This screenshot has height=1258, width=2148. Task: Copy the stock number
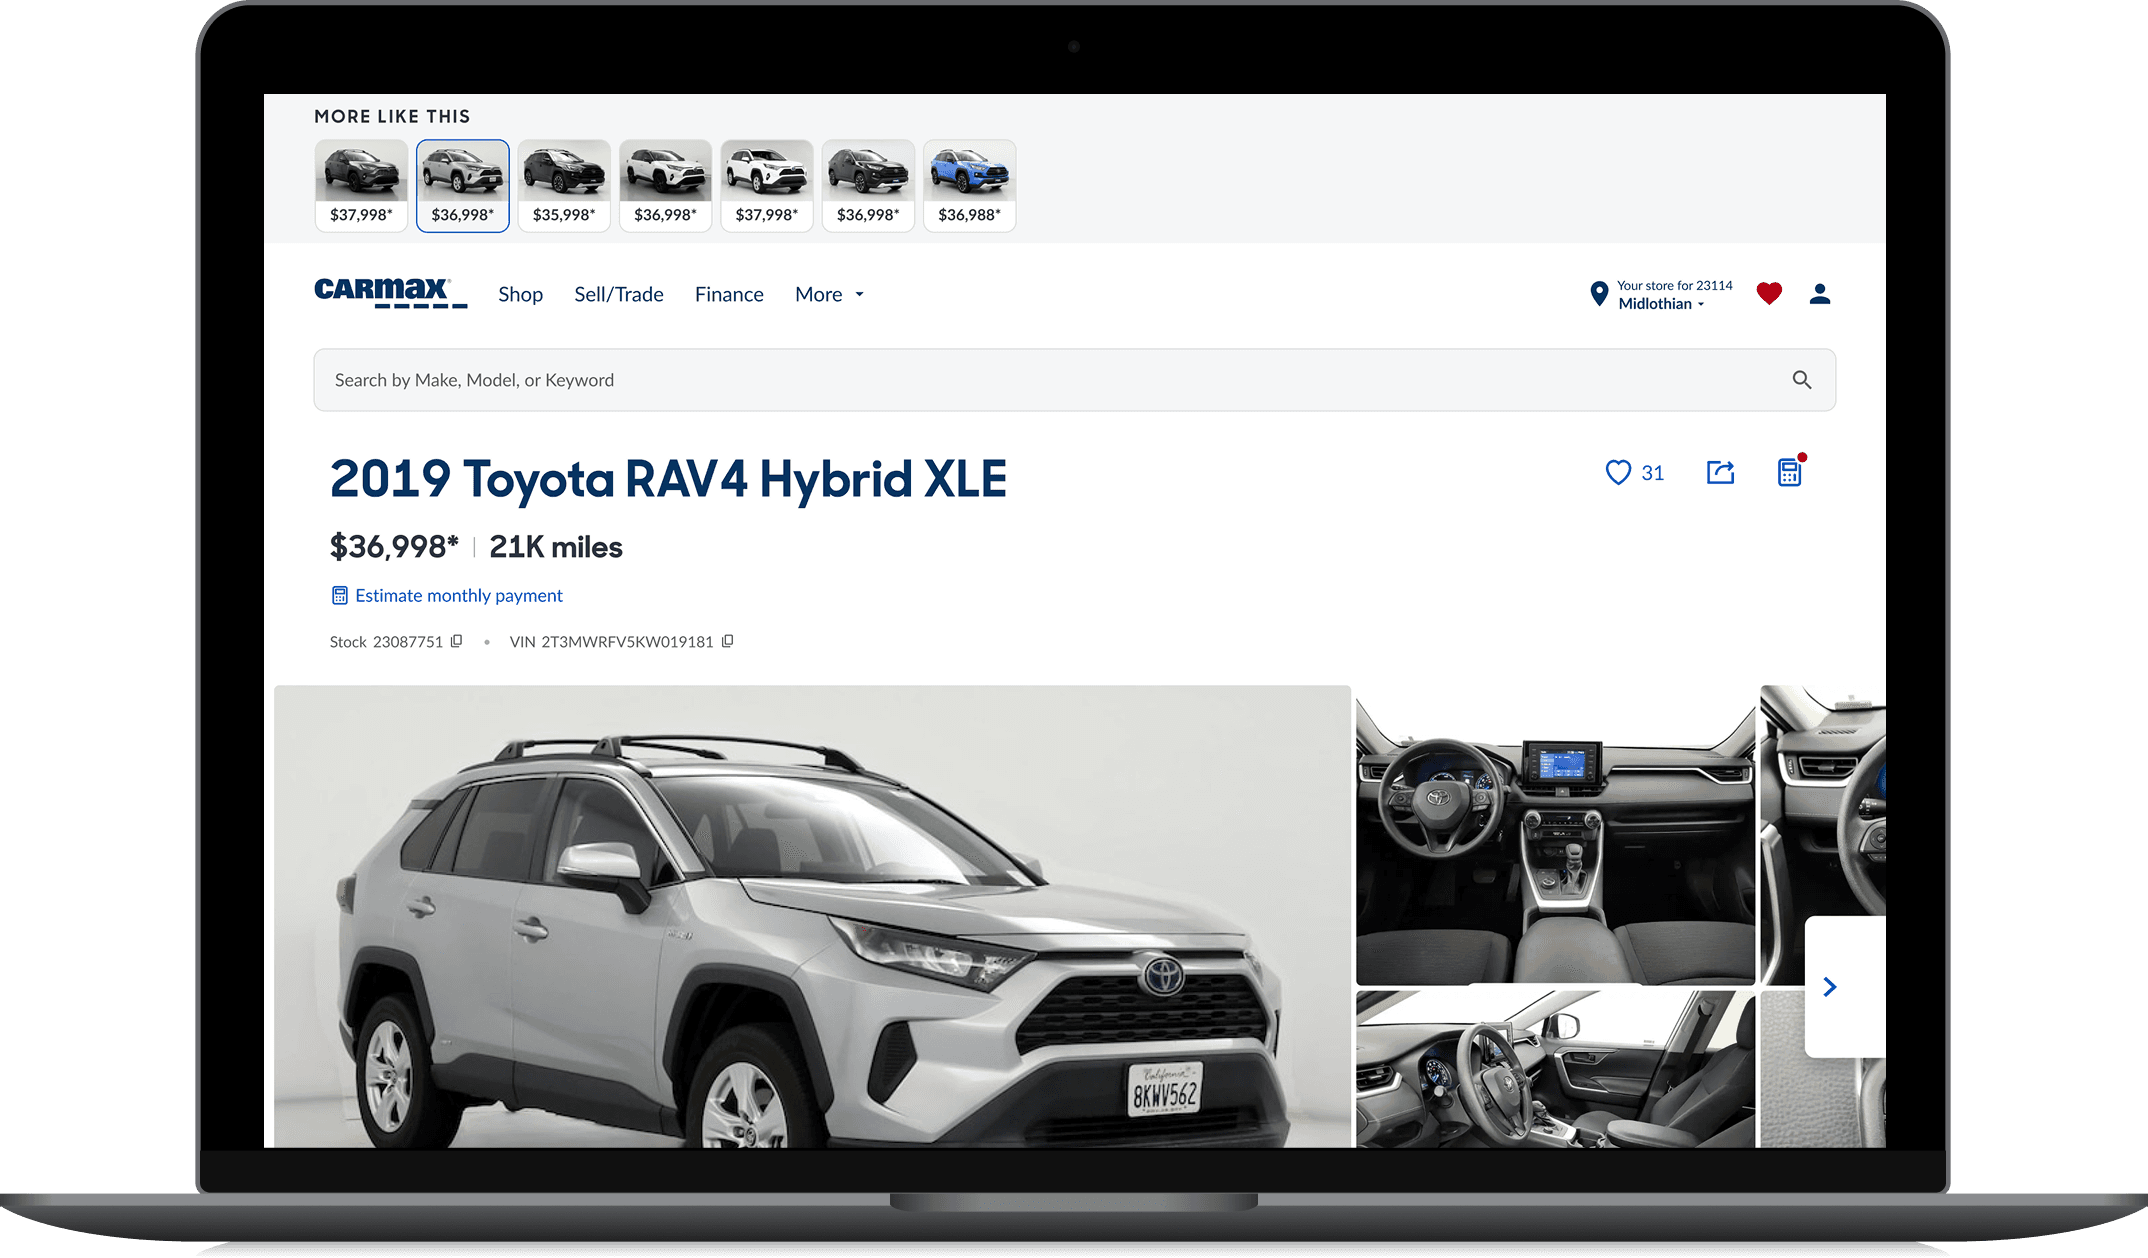(456, 641)
